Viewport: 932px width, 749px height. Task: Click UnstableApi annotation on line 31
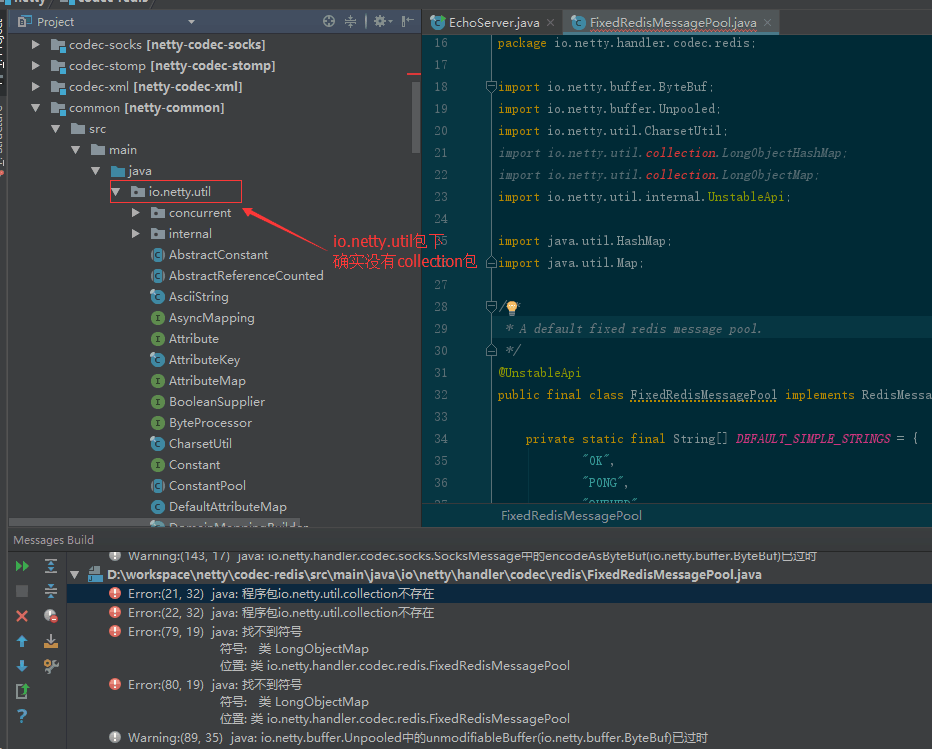[x=540, y=373]
